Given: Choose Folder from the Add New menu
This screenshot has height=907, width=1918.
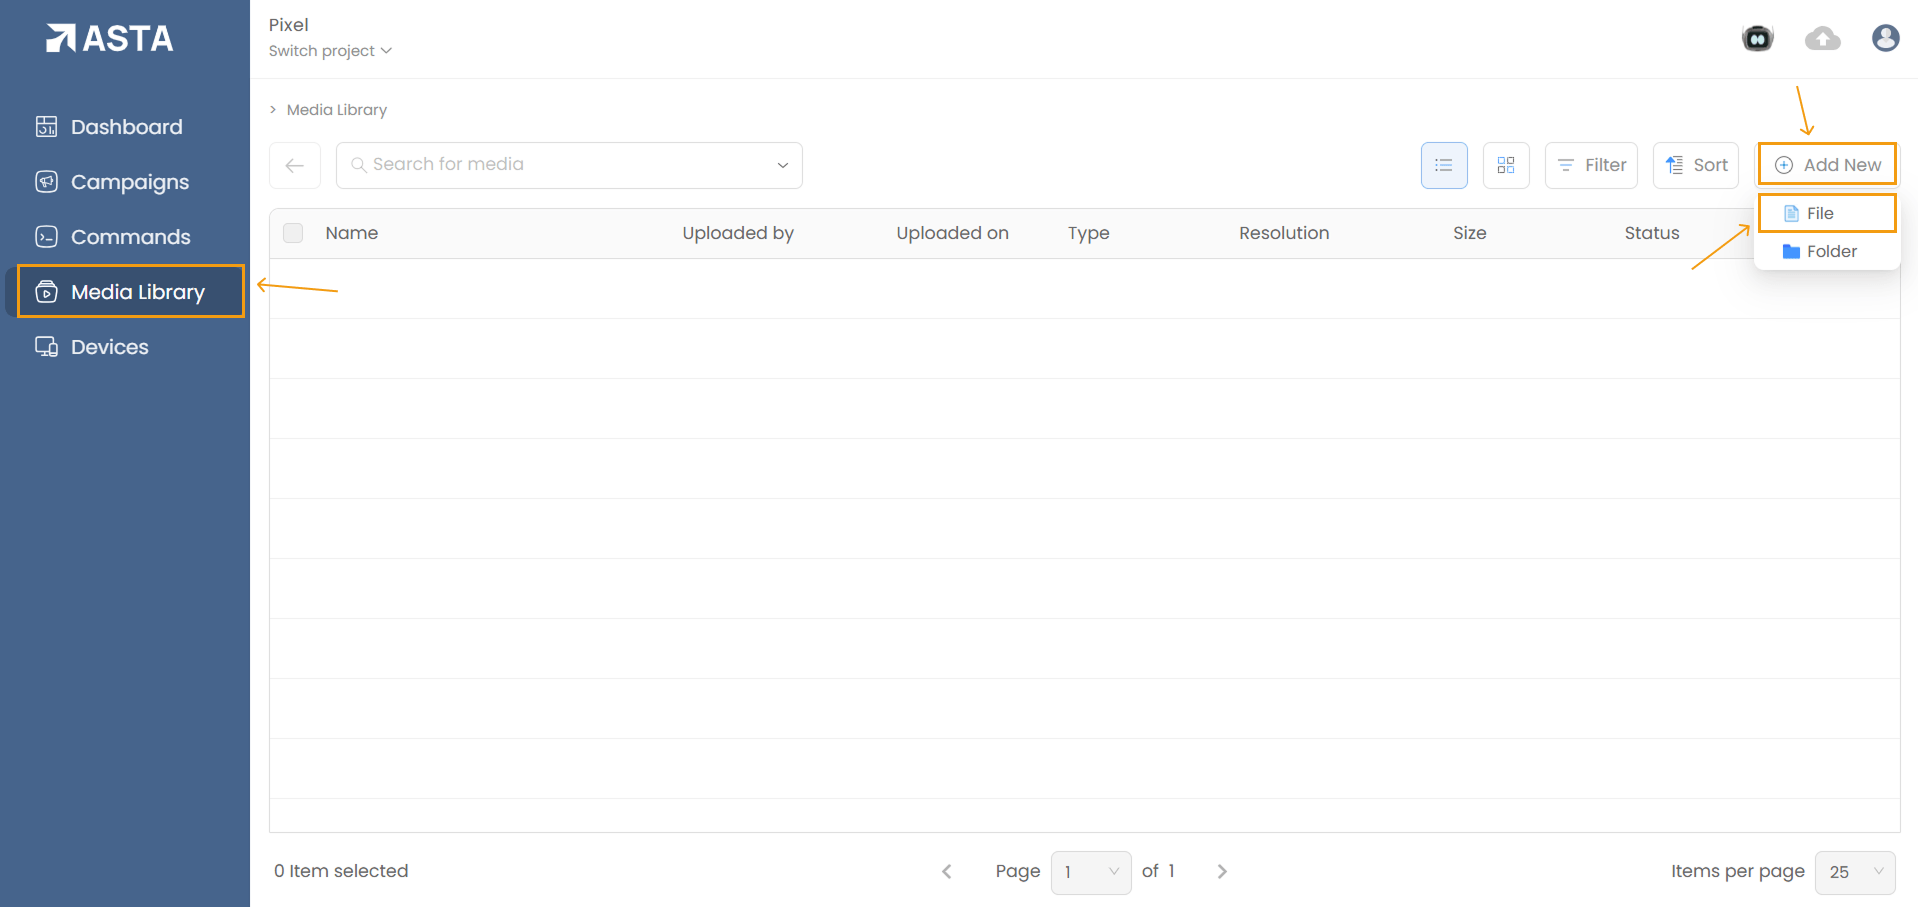Looking at the screenshot, I should click(1829, 251).
